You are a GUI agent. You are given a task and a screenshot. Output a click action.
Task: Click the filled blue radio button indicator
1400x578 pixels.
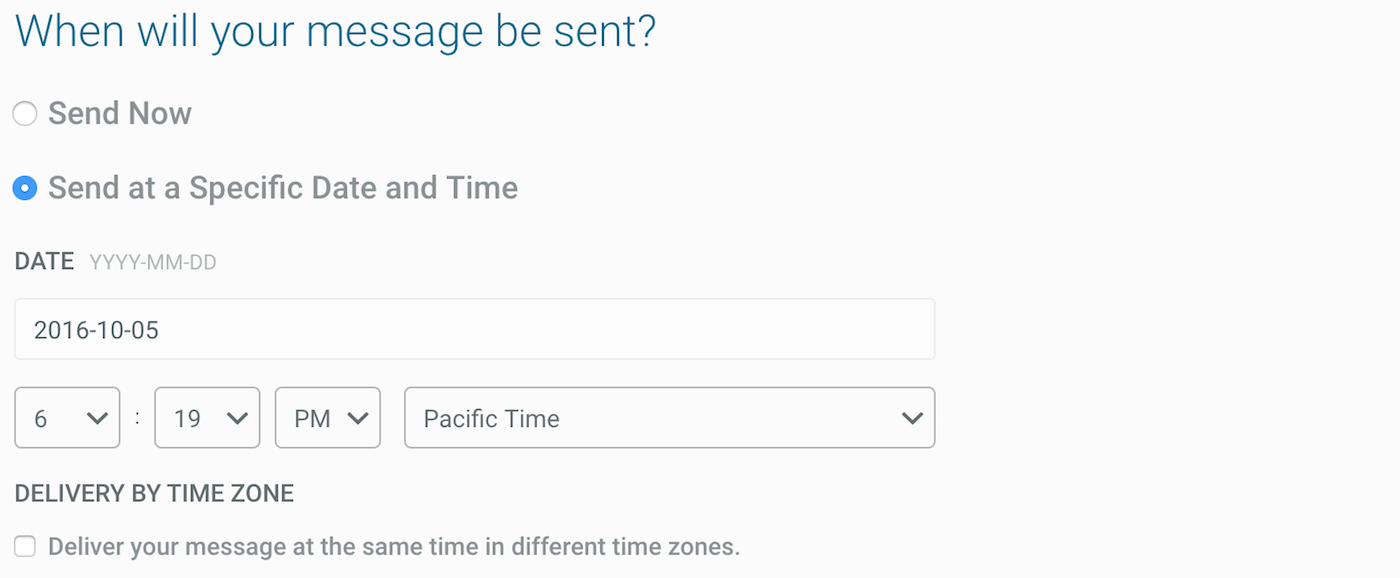[24, 187]
